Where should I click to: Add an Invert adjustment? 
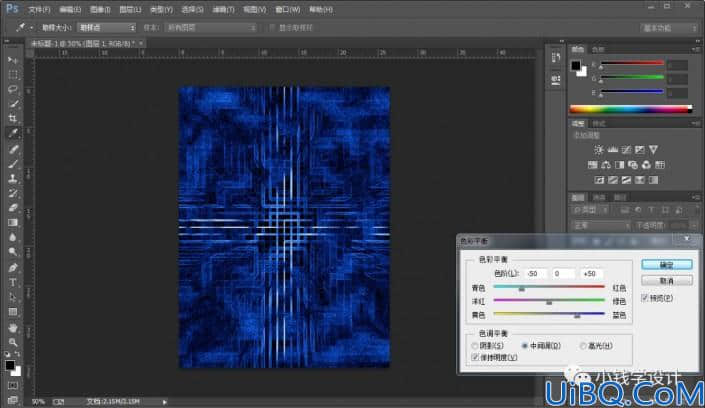[599, 180]
